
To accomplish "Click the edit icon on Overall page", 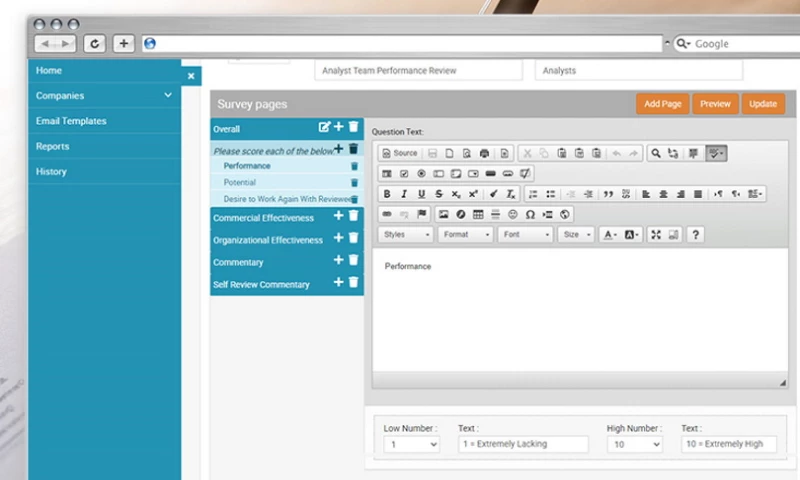I will coord(324,127).
